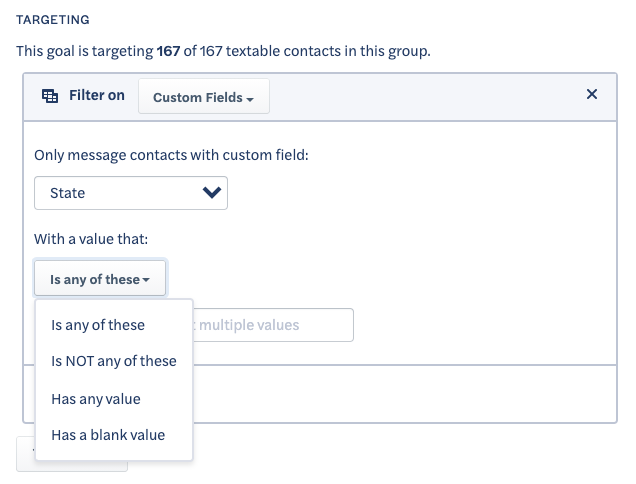Viewport: 636px width, 484px height.
Task: Click the TARGETING section heading
Action: (x=53, y=19)
